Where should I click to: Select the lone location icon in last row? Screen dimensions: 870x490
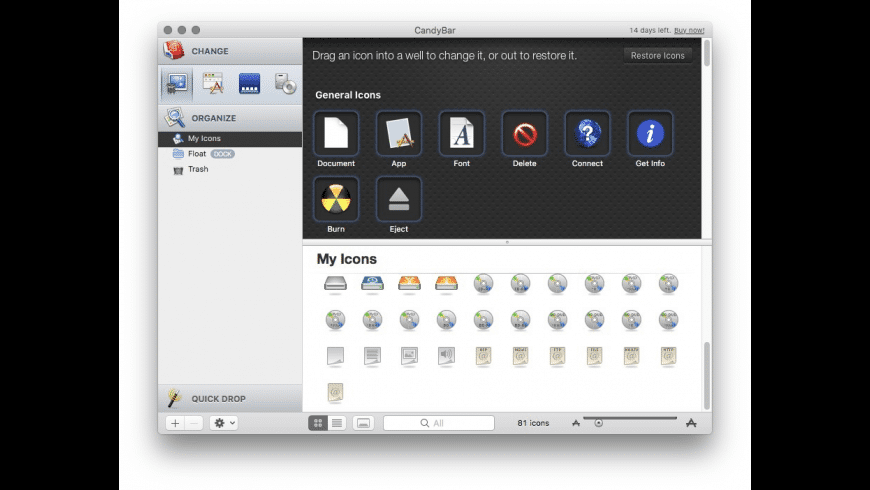(x=335, y=392)
